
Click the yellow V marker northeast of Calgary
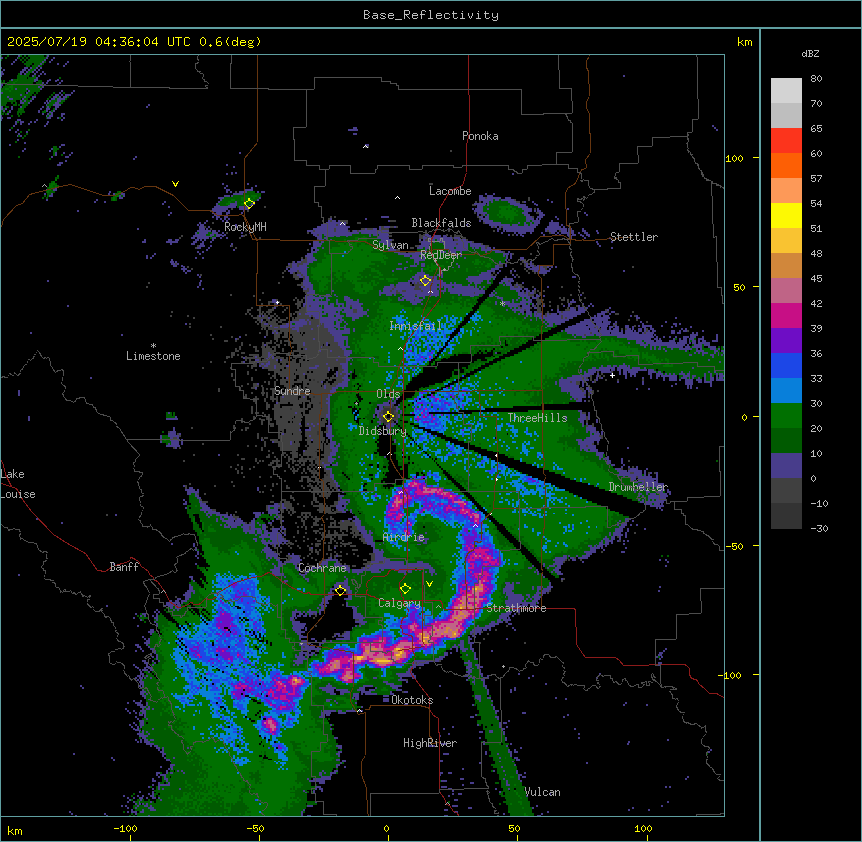click(x=429, y=584)
